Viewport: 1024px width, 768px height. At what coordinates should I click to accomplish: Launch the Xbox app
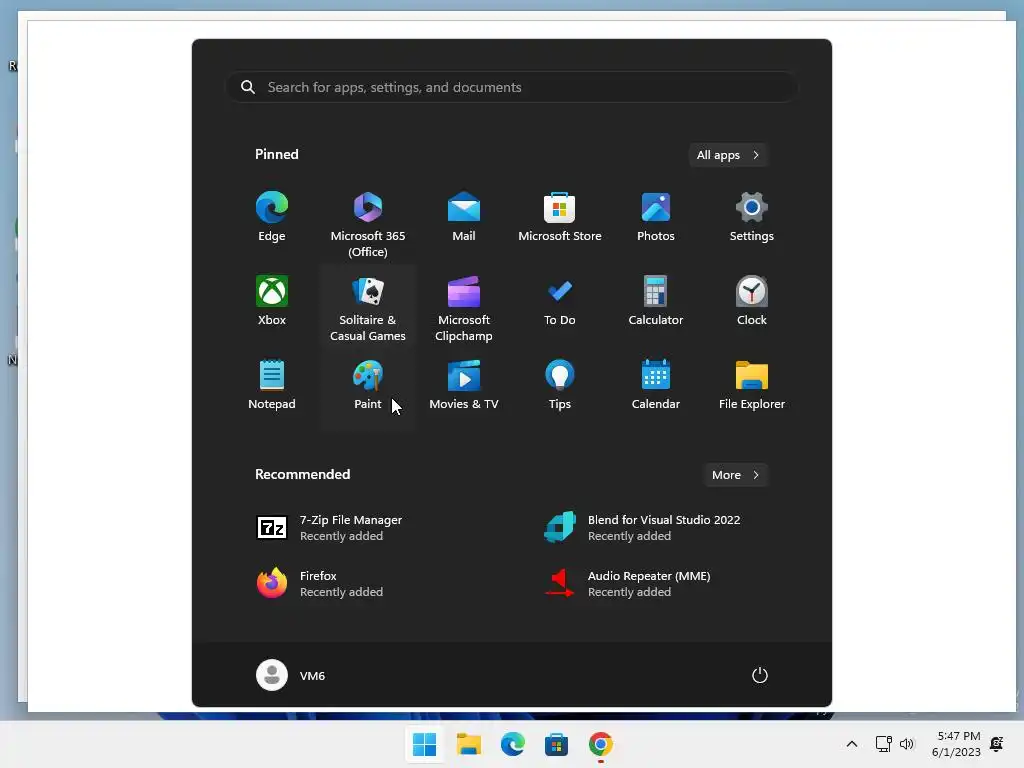tap(272, 302)
